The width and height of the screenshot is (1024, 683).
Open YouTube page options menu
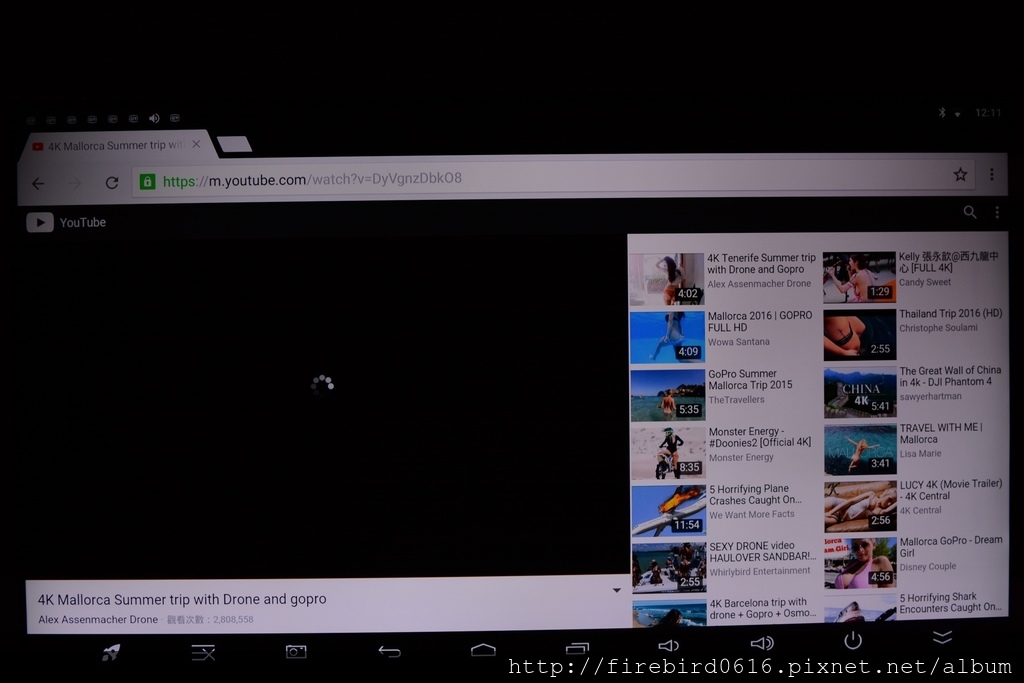click(997, 212)
